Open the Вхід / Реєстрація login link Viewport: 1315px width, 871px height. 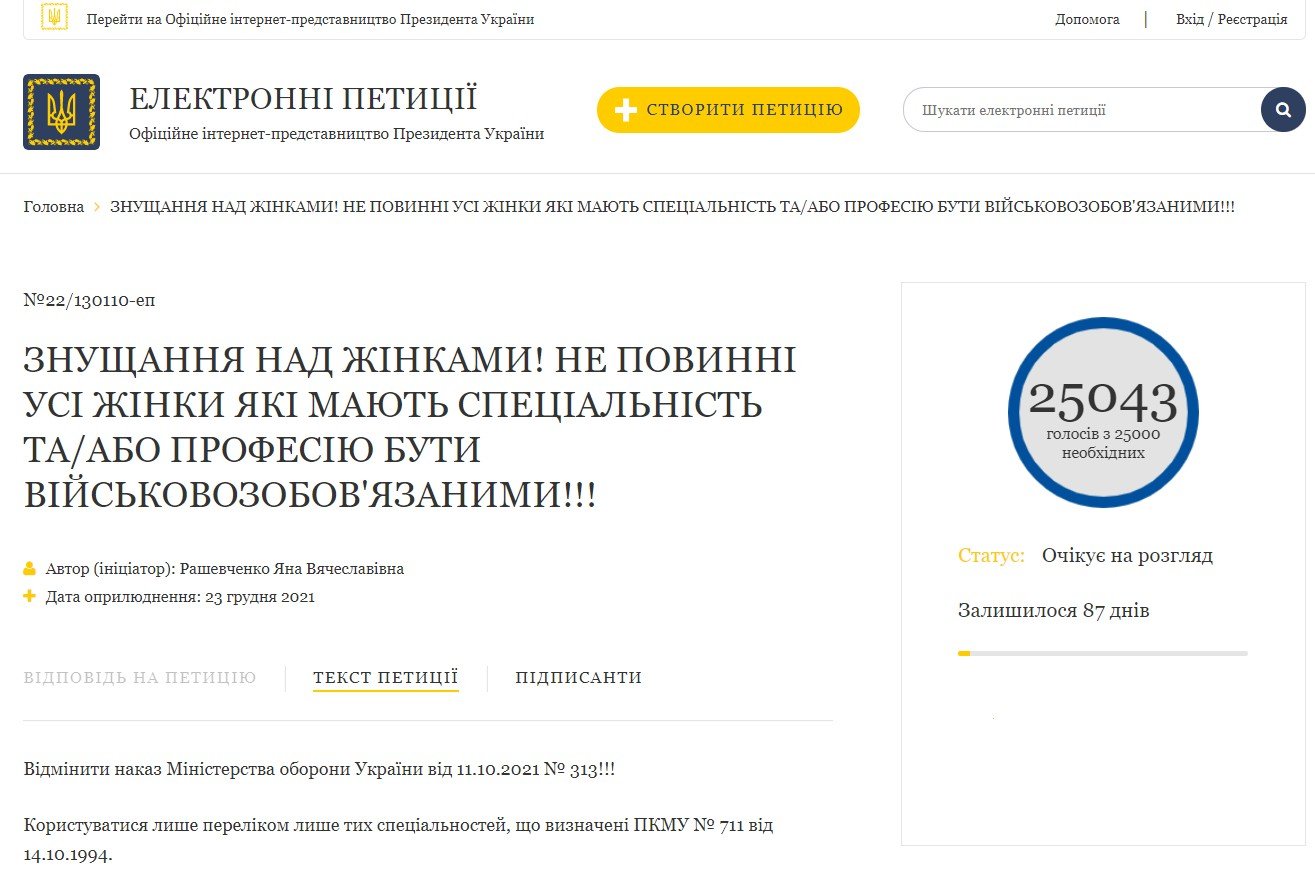click(x=1231, y=19)
